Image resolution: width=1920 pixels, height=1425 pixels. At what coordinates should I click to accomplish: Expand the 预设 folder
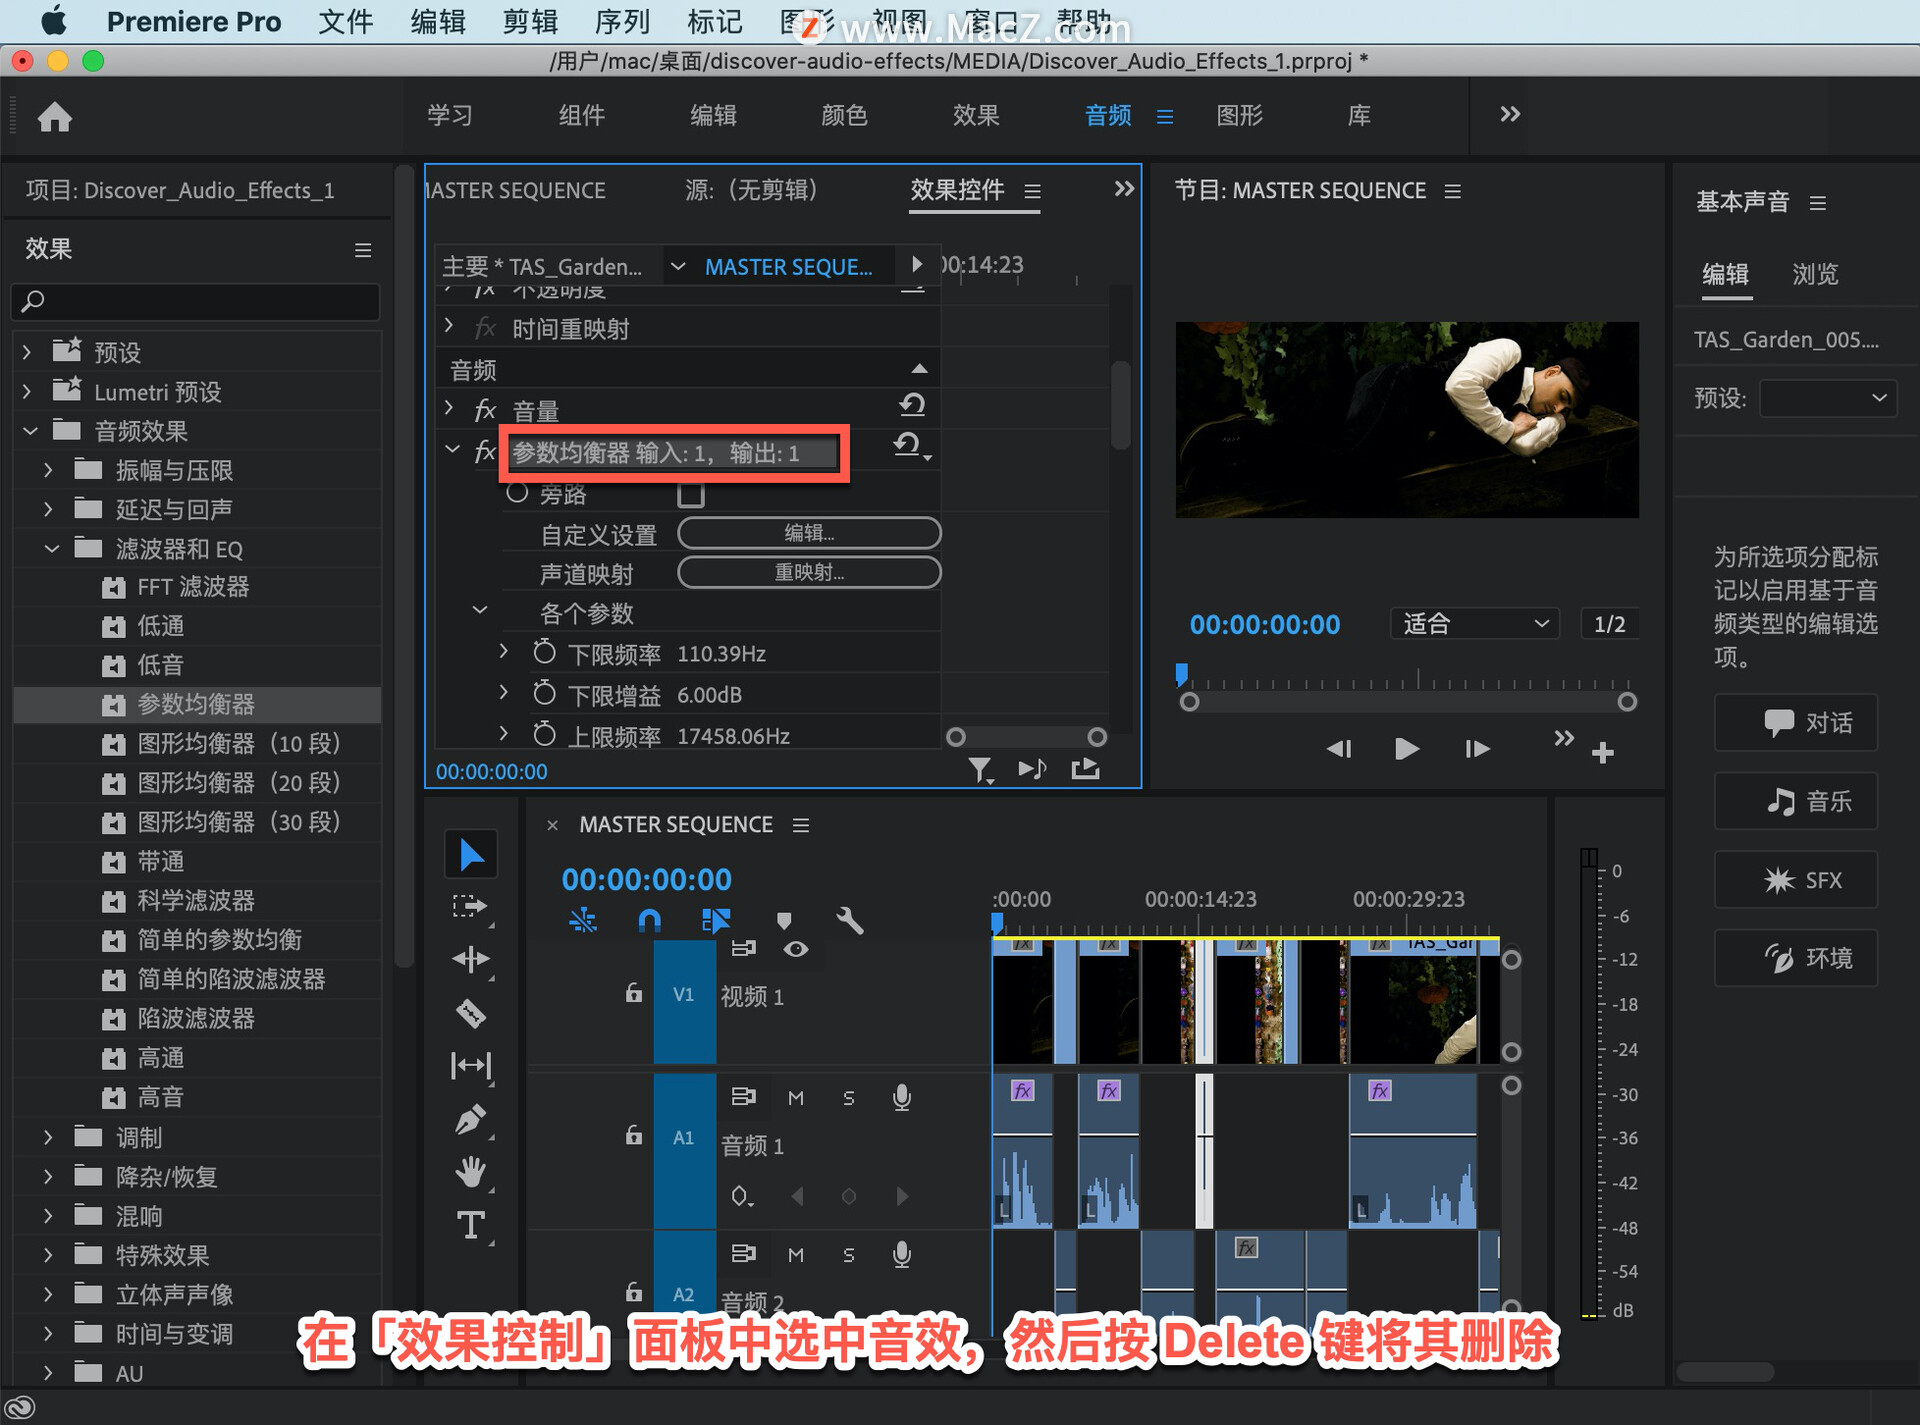click(x=27, y=352)
